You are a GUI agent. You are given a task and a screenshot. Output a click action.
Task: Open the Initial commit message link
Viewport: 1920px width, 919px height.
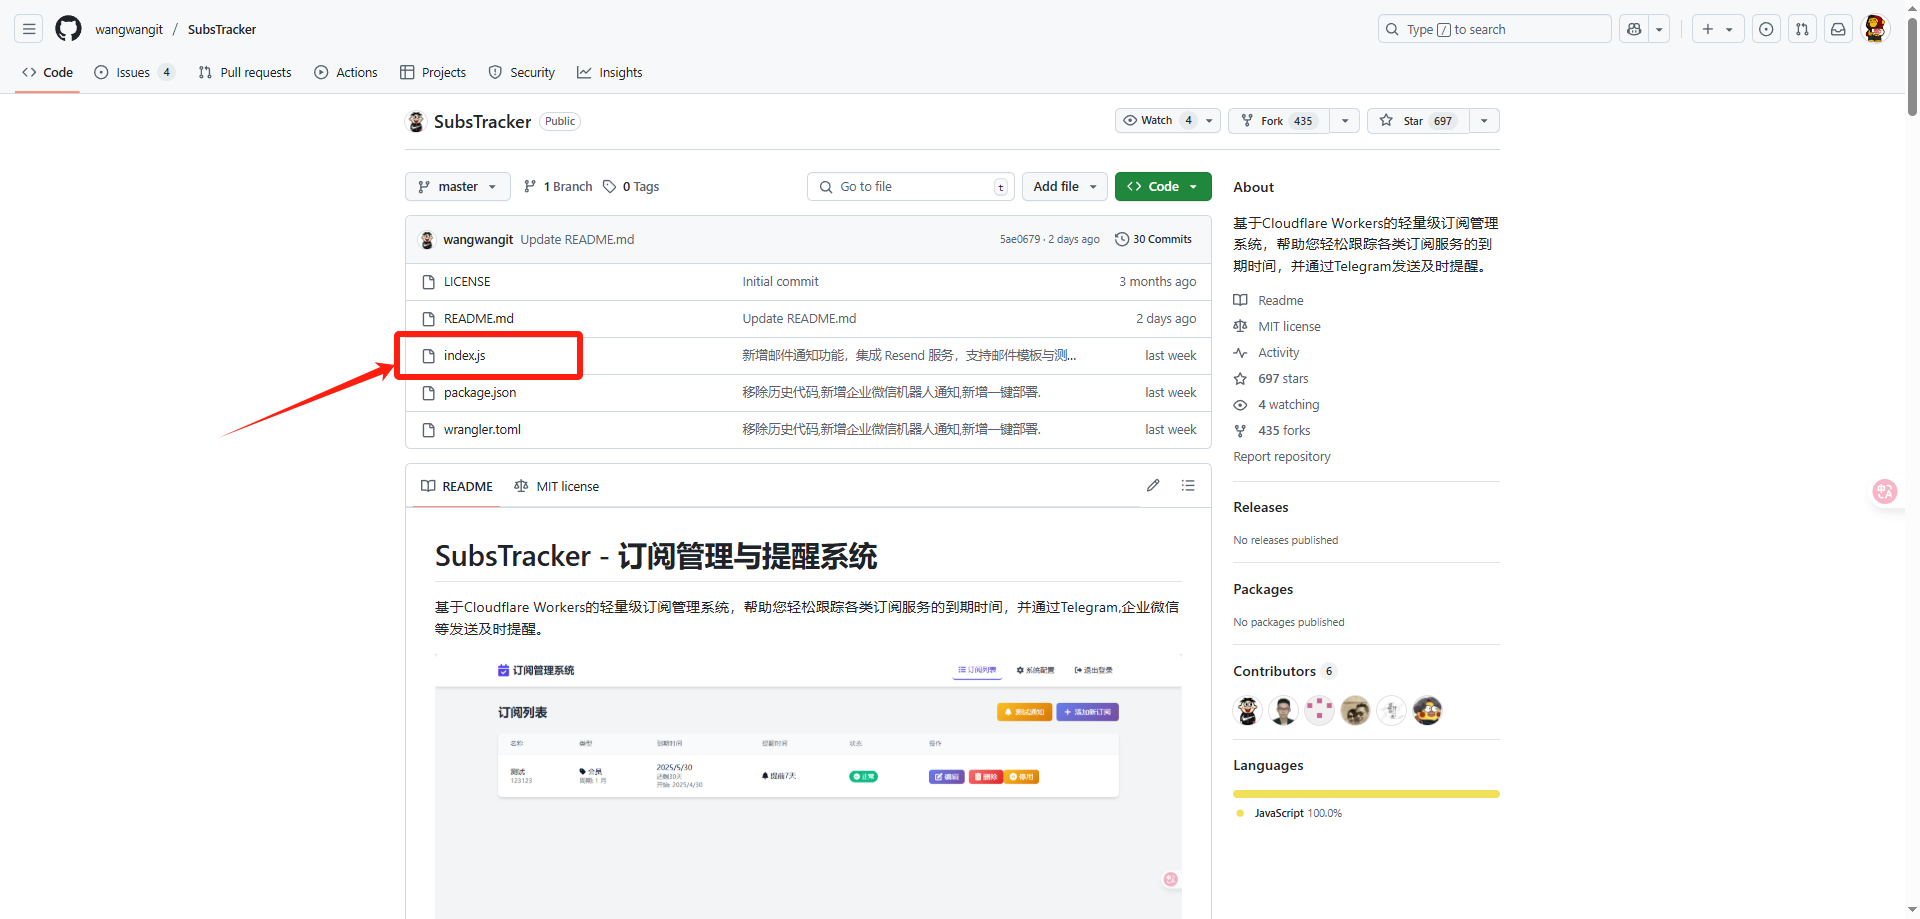coord(780,282)
